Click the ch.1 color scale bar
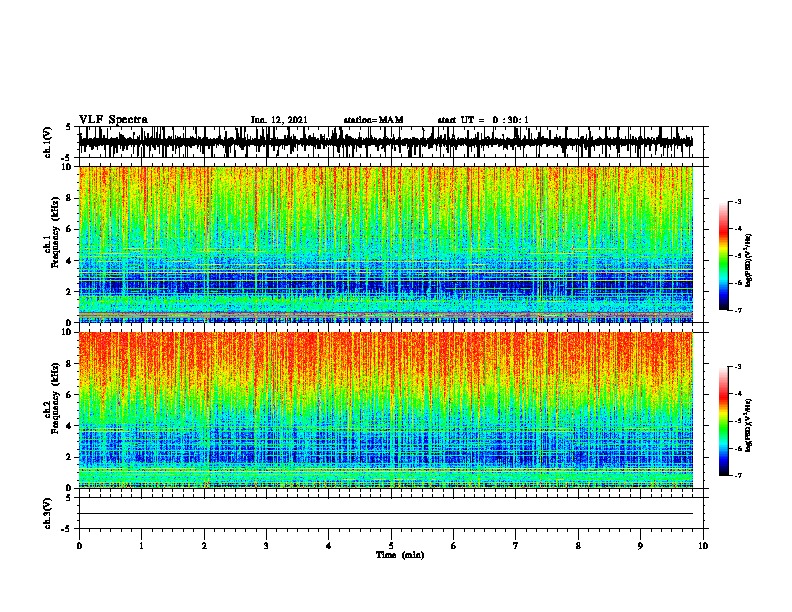The image size is (792, 612). pos(724,256)
